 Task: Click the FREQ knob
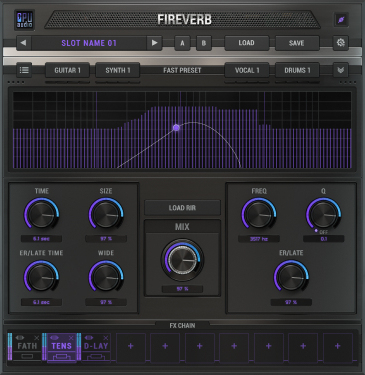point(259,215)
